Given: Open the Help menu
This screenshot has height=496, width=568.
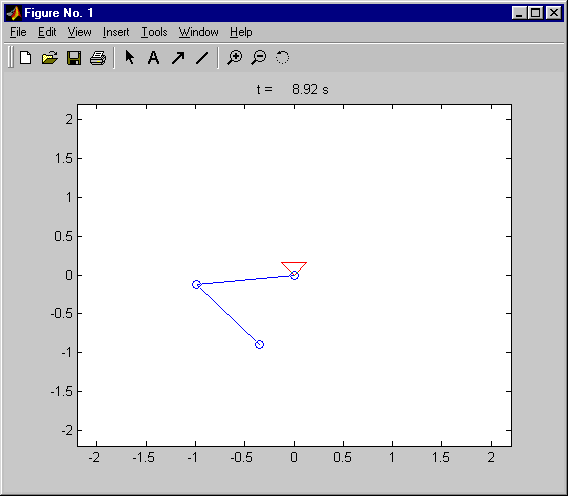Looking at the screenshot, I should click(x=241, y=32).
